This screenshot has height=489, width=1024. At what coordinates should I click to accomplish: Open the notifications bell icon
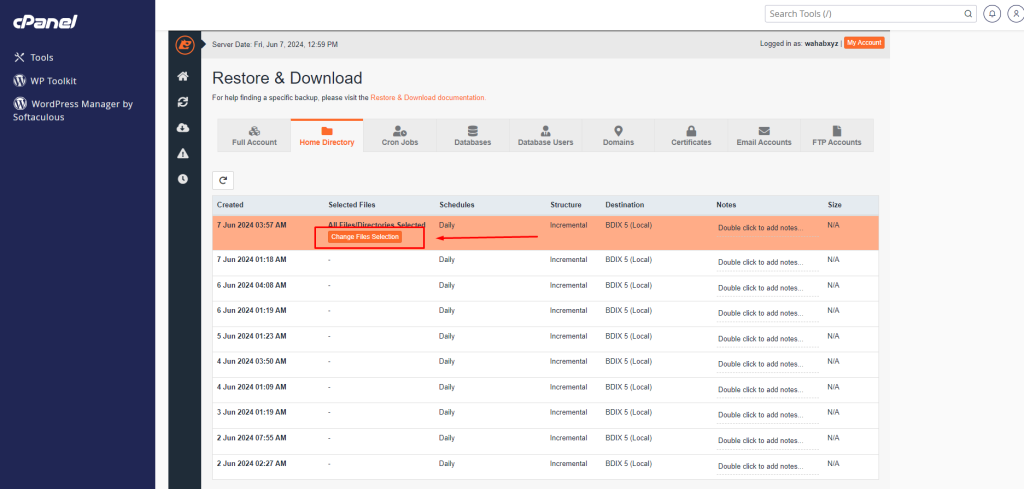tap(992, 14)
